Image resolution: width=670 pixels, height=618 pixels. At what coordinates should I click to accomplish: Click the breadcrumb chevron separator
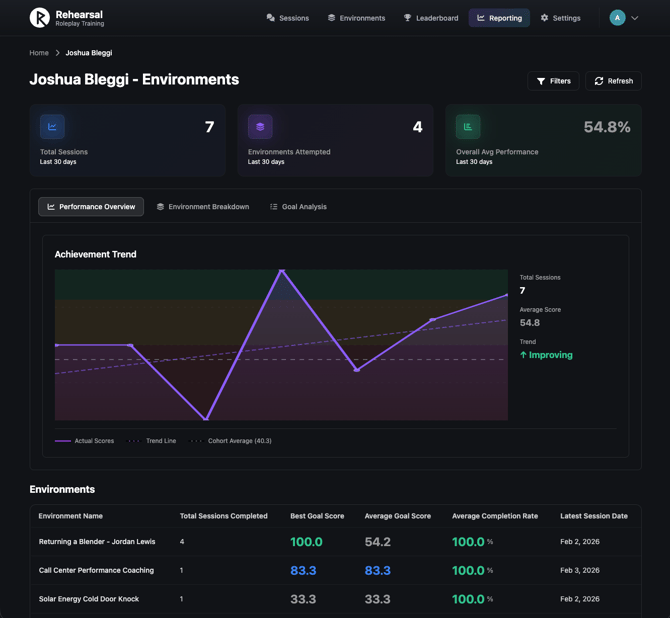(x=57, y=53)
